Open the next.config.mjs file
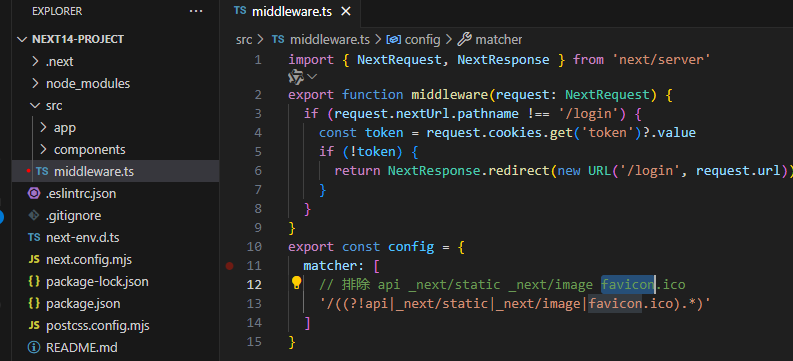 click(x=89, y=260)
